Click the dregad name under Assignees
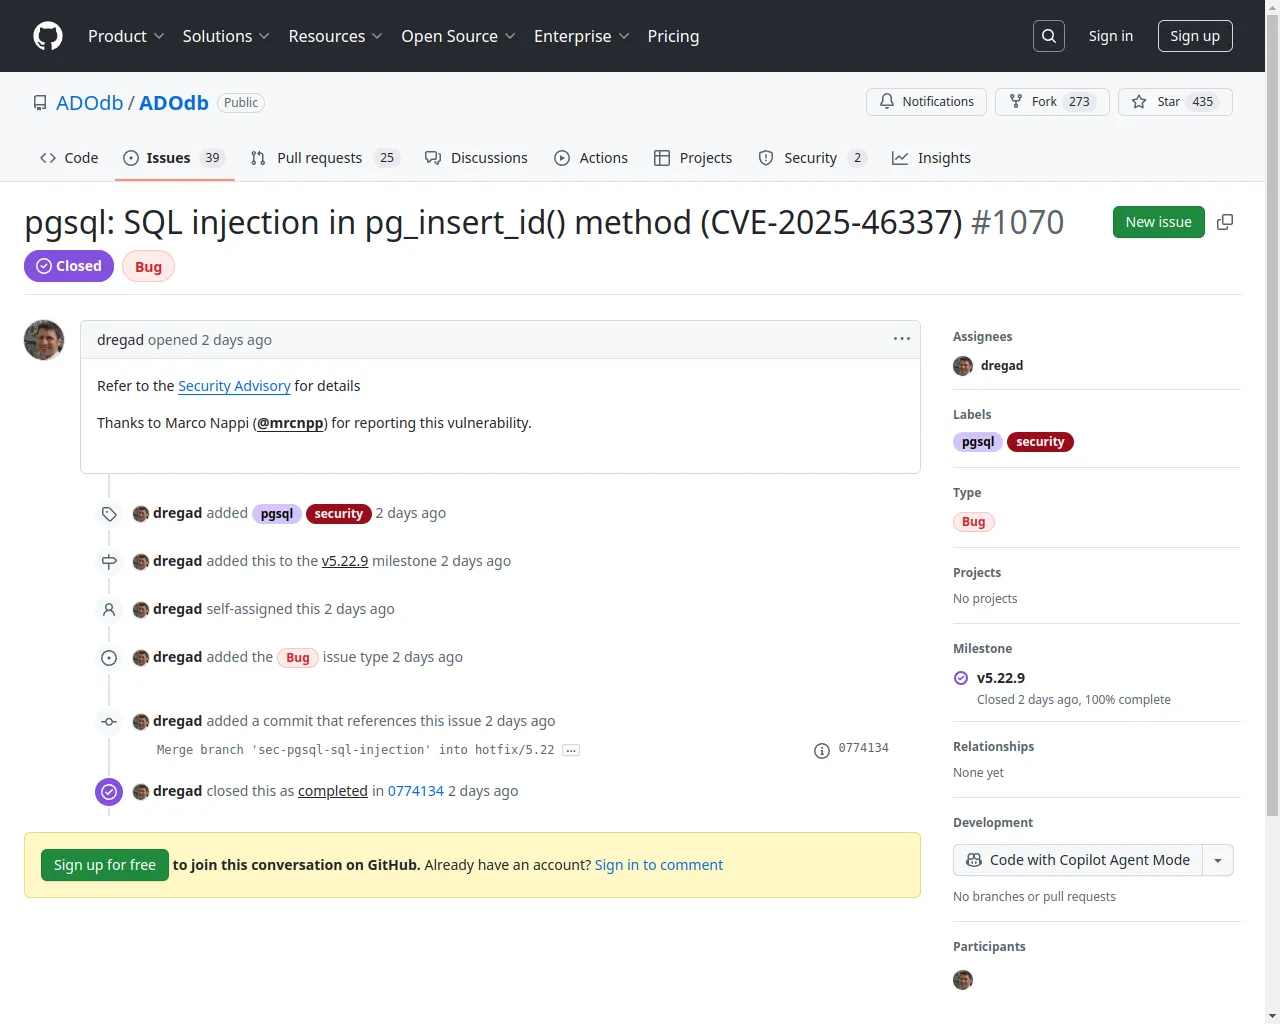 [1002, 366]
